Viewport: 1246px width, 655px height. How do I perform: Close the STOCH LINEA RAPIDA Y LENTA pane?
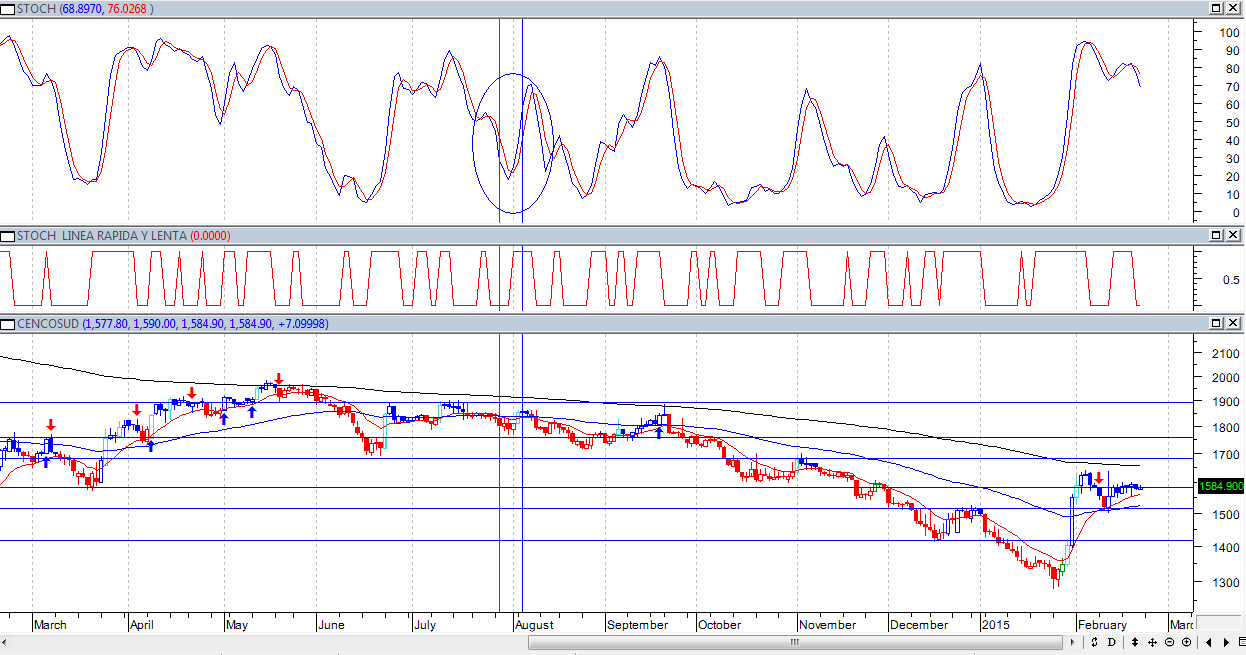[x=1233, y=235]
